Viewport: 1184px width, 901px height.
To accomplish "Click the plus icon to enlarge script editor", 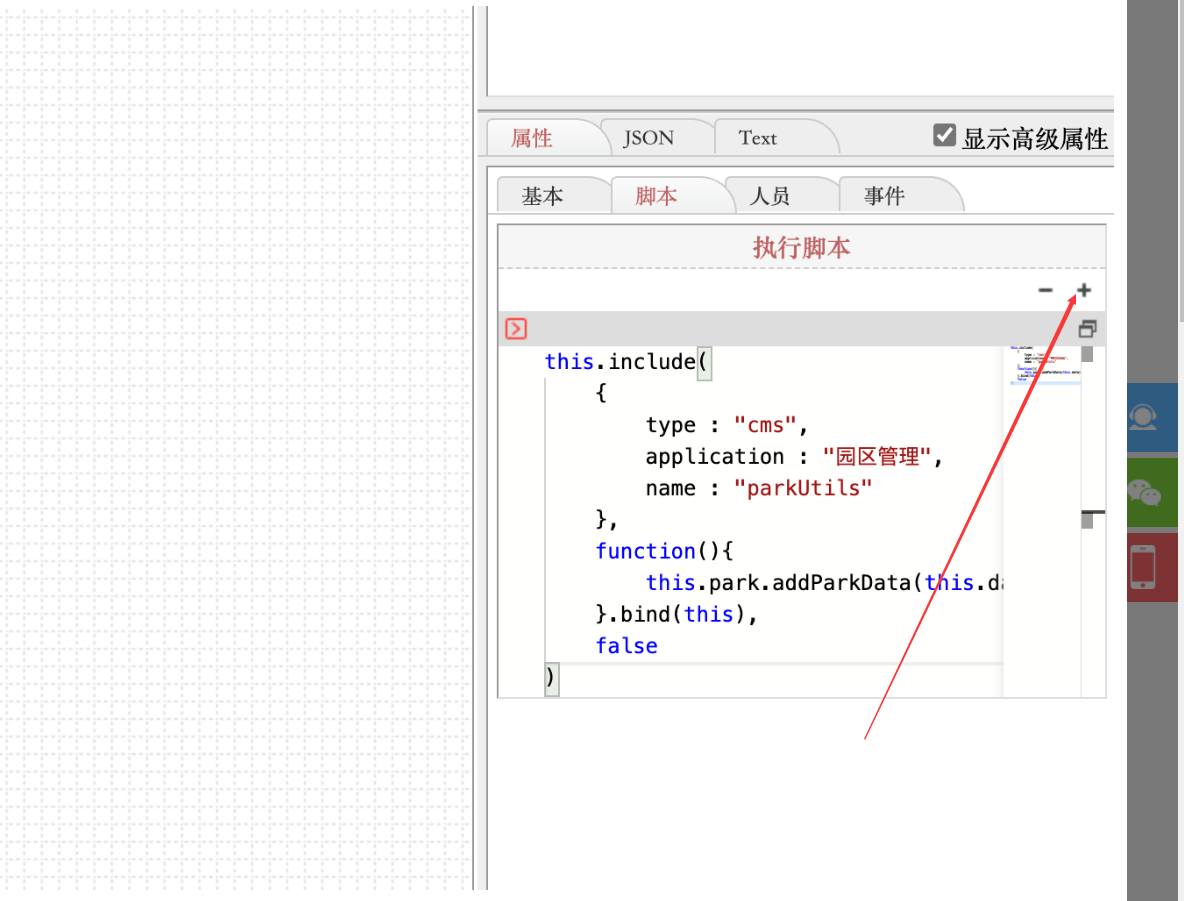I will (x=1084, y=290).
